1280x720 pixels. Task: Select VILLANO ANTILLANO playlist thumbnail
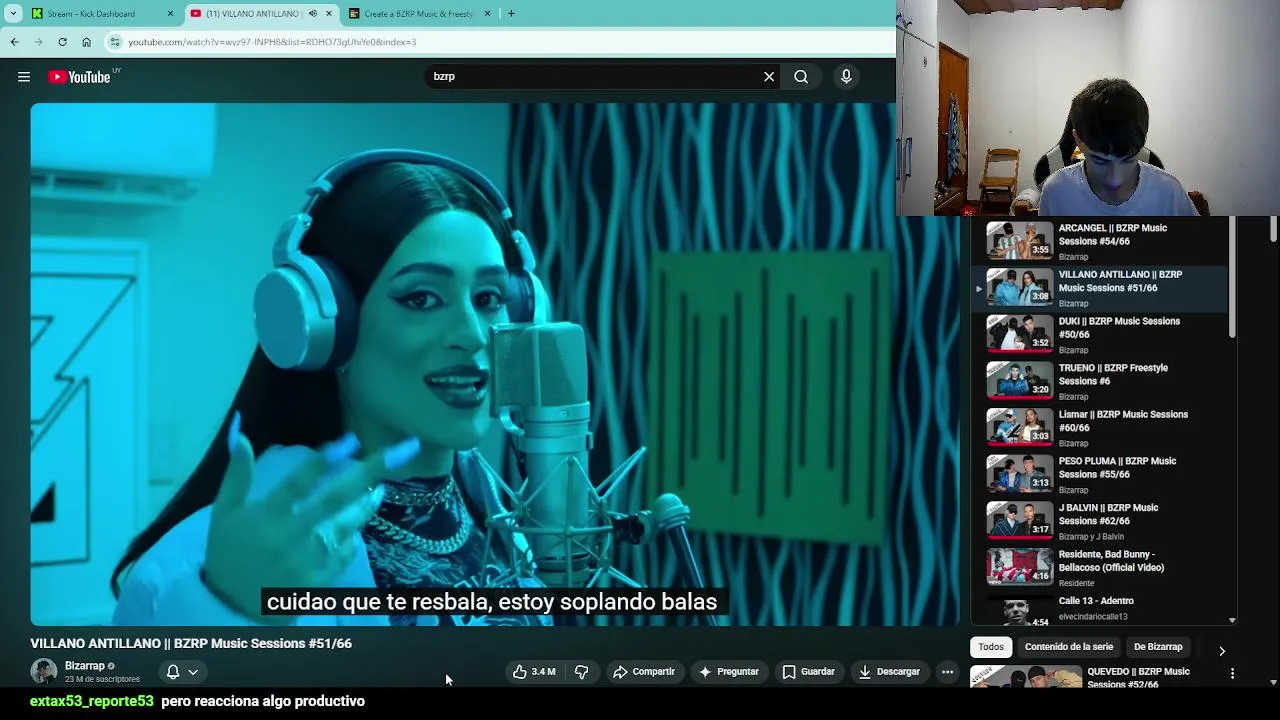[x=1020, y=287]
